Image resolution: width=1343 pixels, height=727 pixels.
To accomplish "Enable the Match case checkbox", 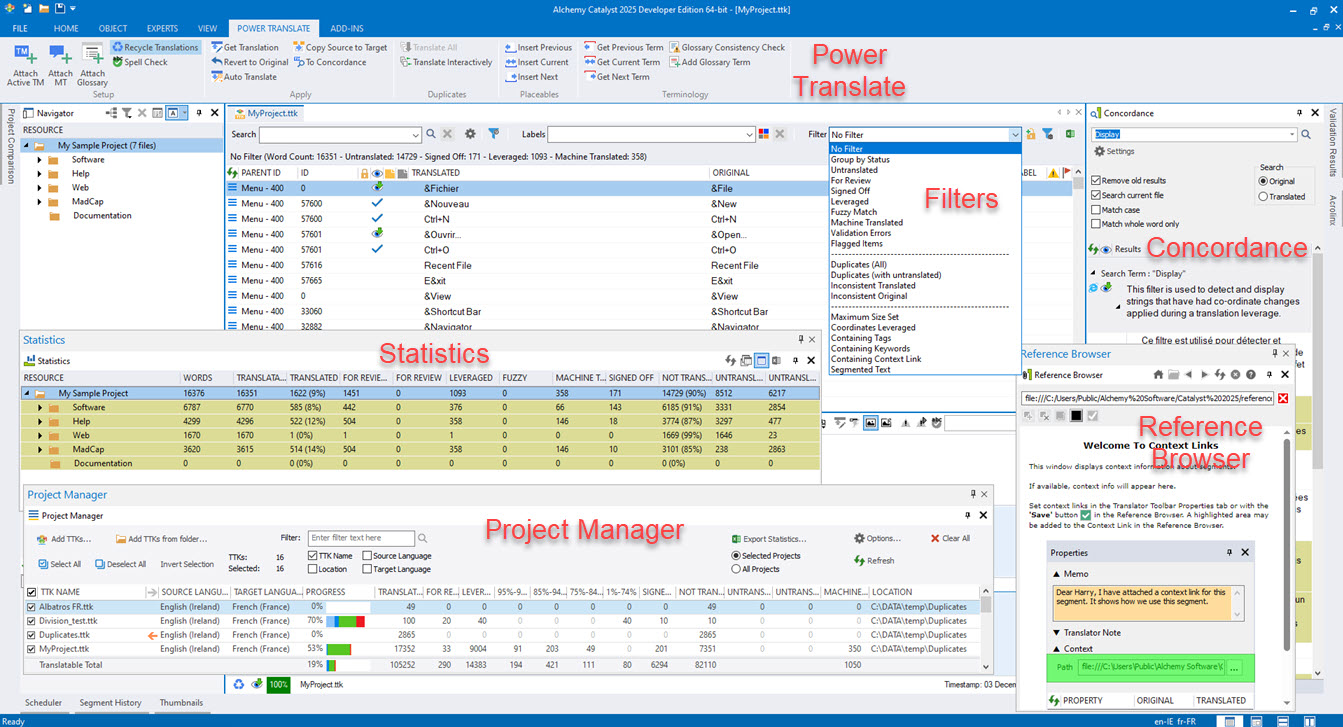I will click(1096, 210).
